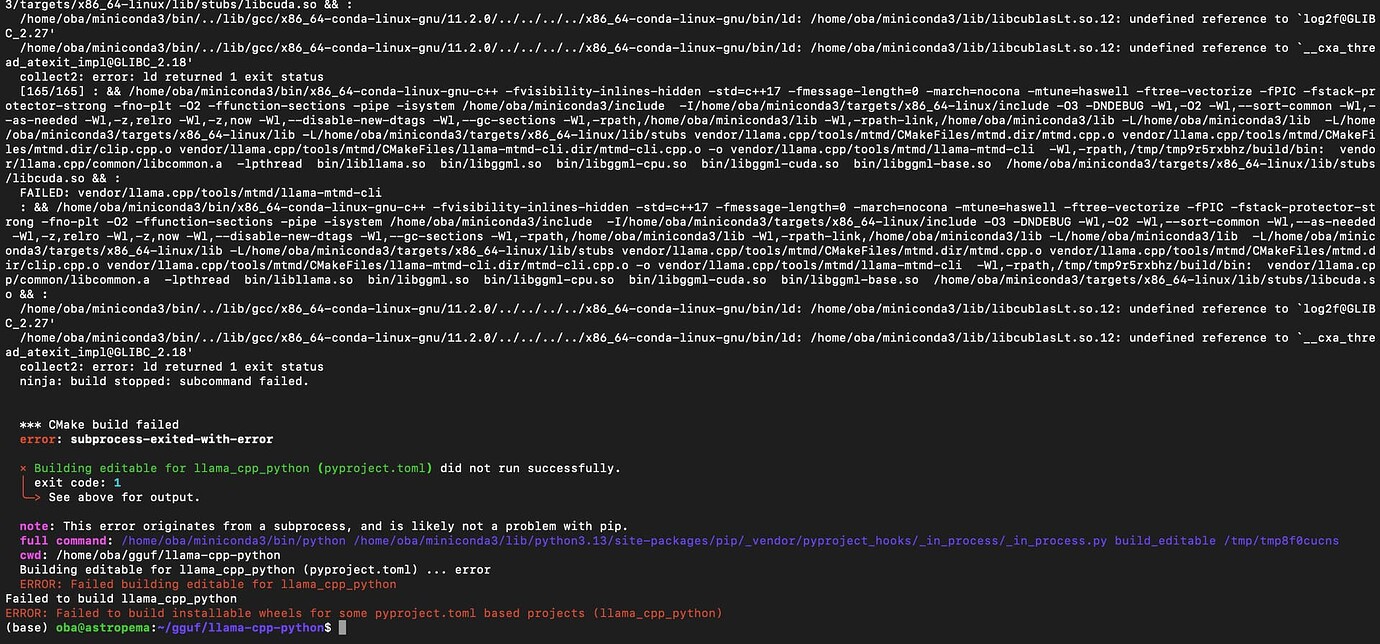The height and width of the screenshot is (644, 1380).
Task: Click the '*** CMake build failed' line
Action: (x=99, y=424)
